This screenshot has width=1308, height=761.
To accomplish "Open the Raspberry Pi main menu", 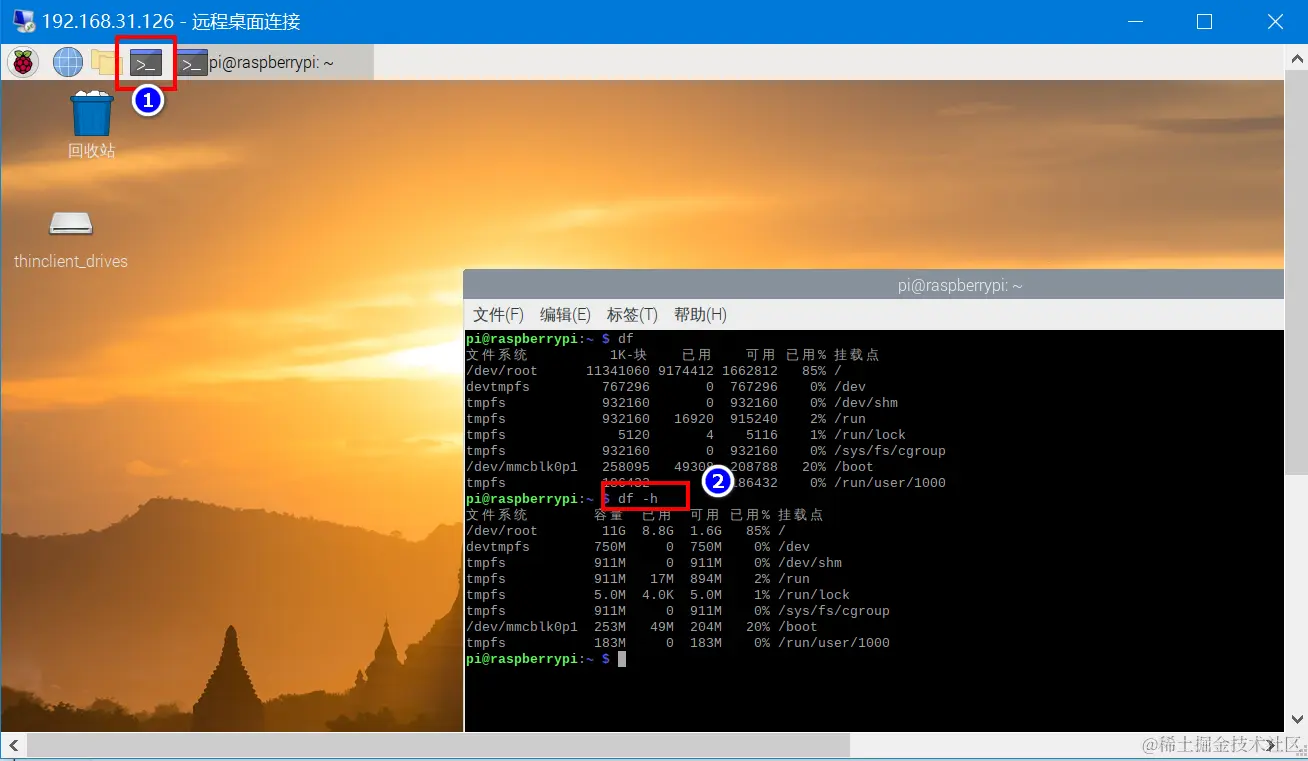I will point(23,63).
